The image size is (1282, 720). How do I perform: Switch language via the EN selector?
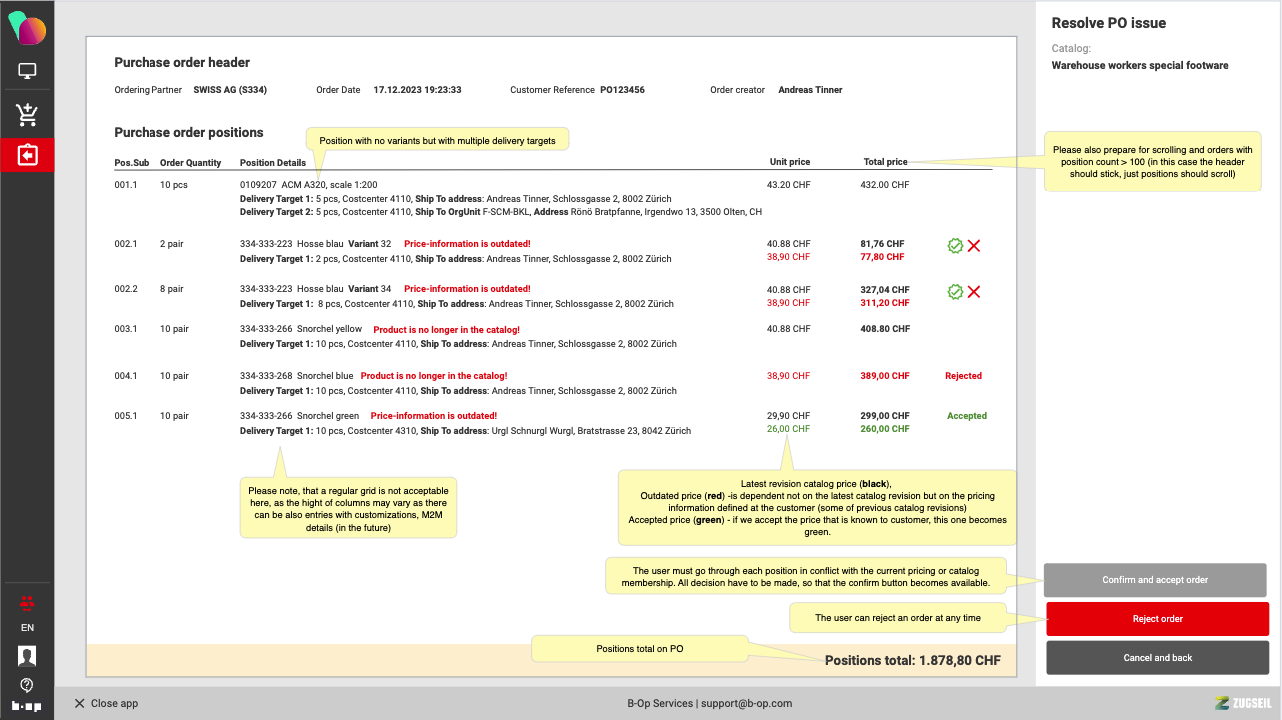coord(27,628)
